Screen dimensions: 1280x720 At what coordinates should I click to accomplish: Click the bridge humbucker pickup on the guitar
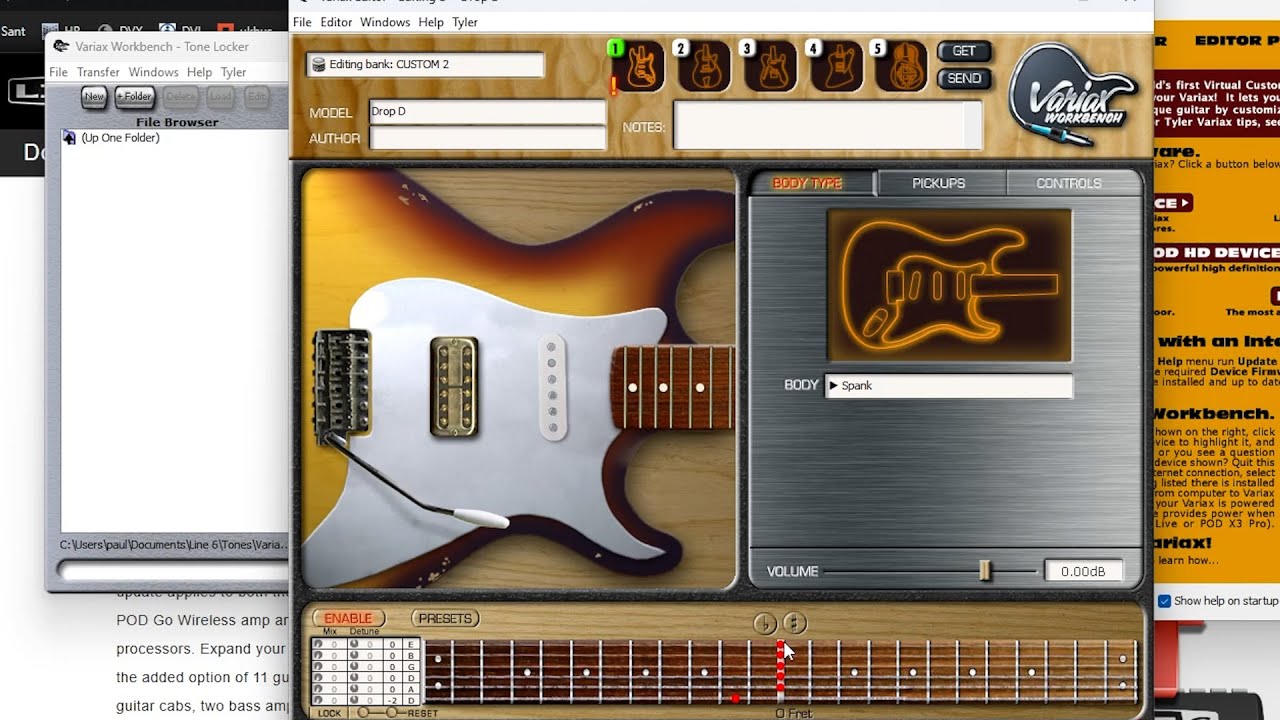[x=454, y=386]
